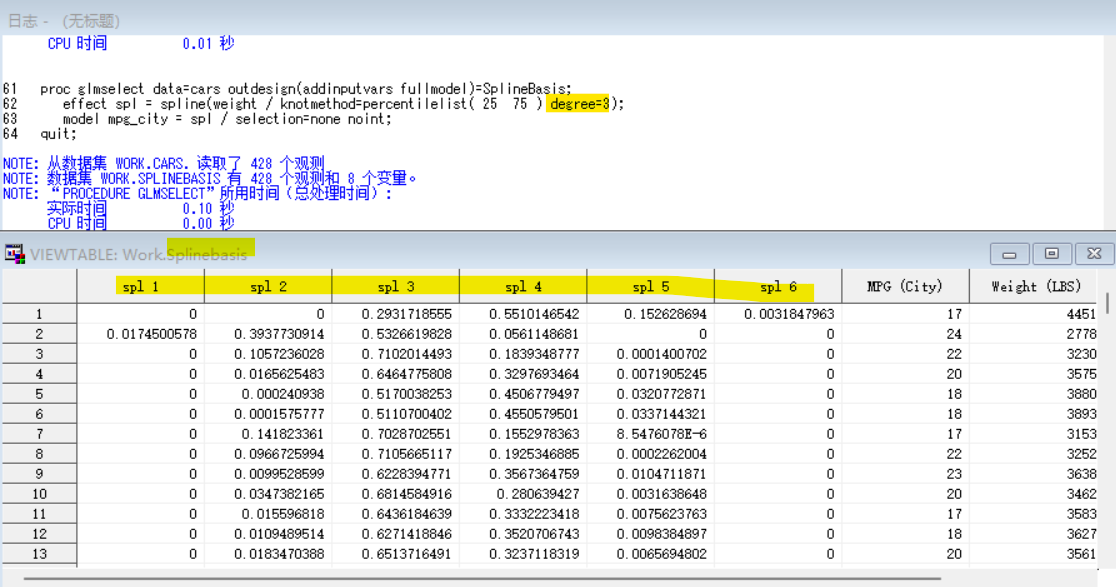Select the spl 4 column header
The image size is (1116, 587).
coord(523,287)
